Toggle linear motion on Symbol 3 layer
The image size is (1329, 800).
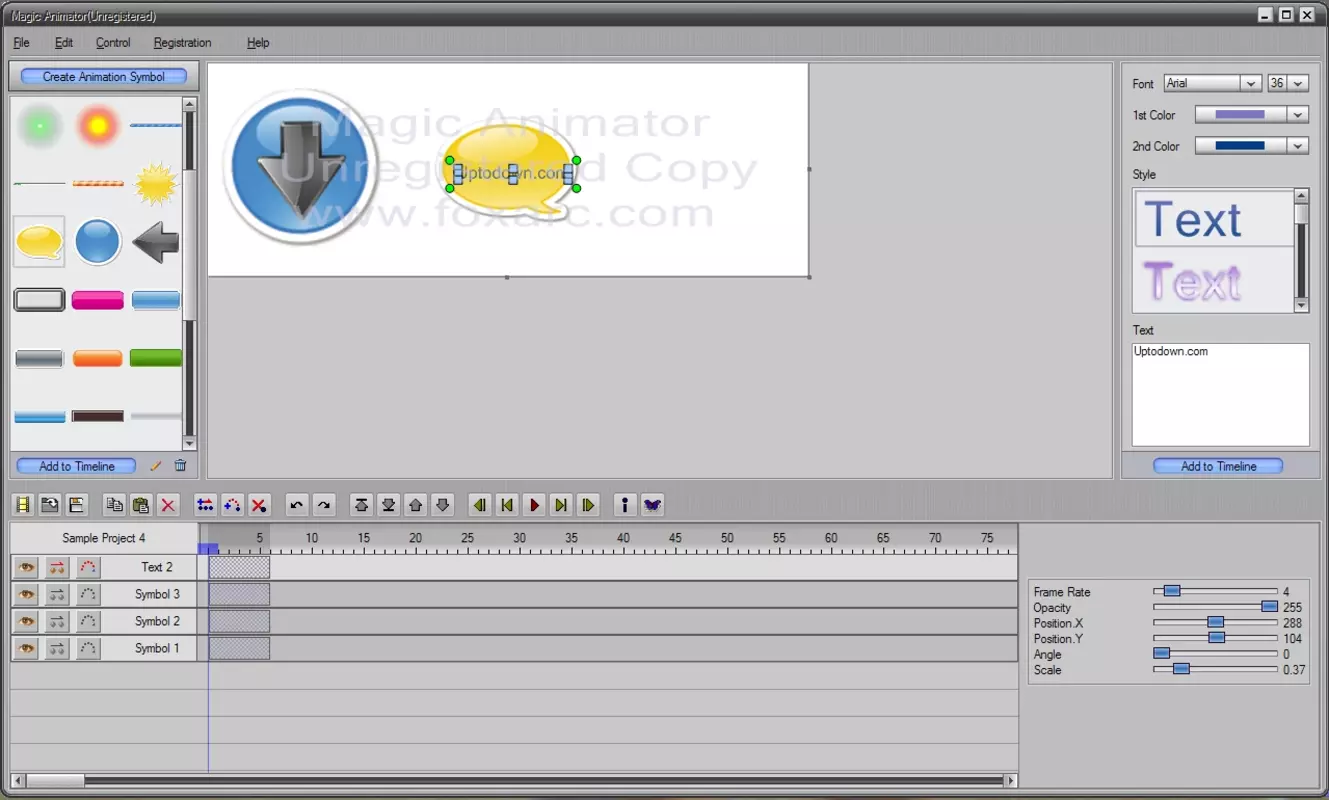click(57, 594)
